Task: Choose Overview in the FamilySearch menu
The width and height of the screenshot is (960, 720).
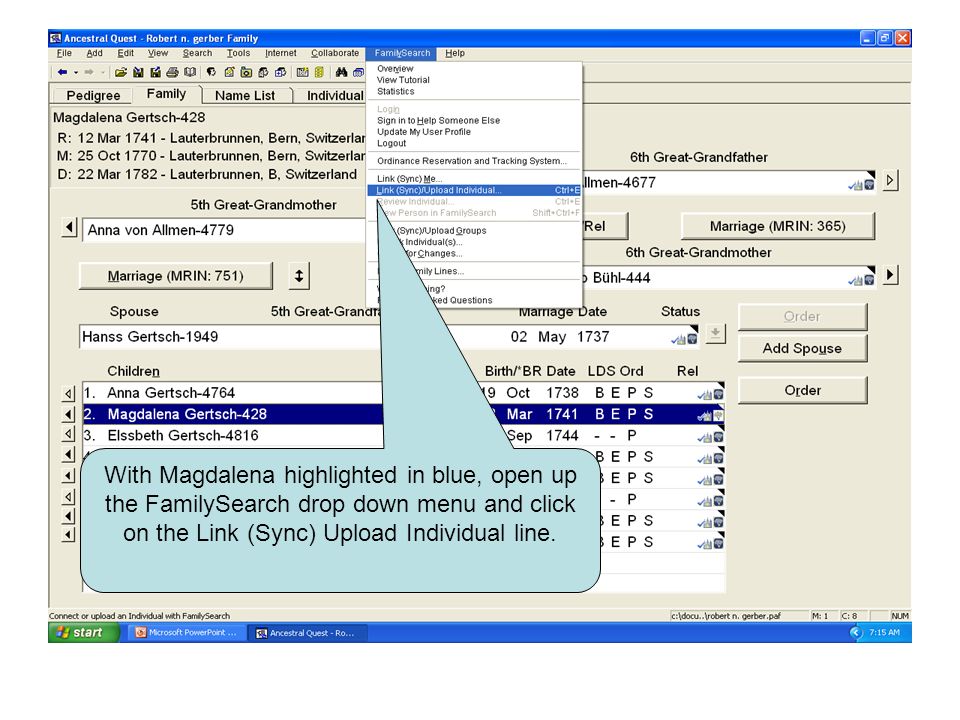Action: 395,69
